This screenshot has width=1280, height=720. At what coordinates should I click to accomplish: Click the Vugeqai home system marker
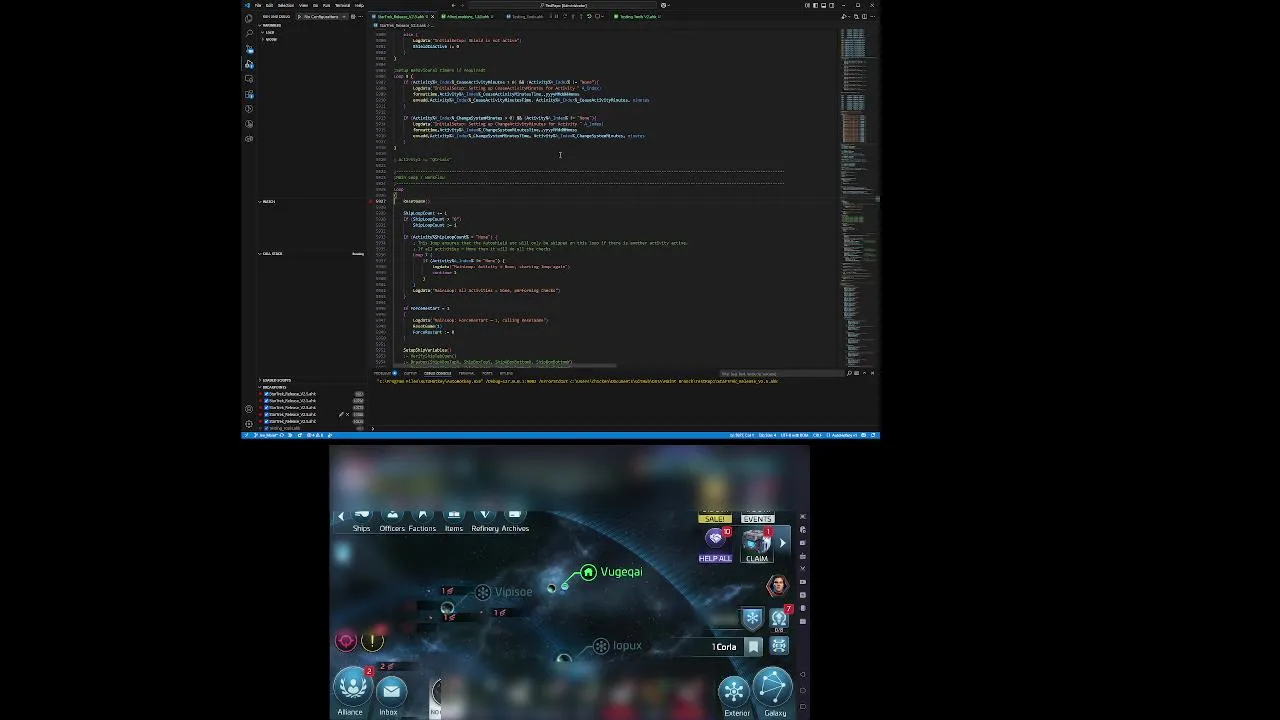[x=589, y=572]
